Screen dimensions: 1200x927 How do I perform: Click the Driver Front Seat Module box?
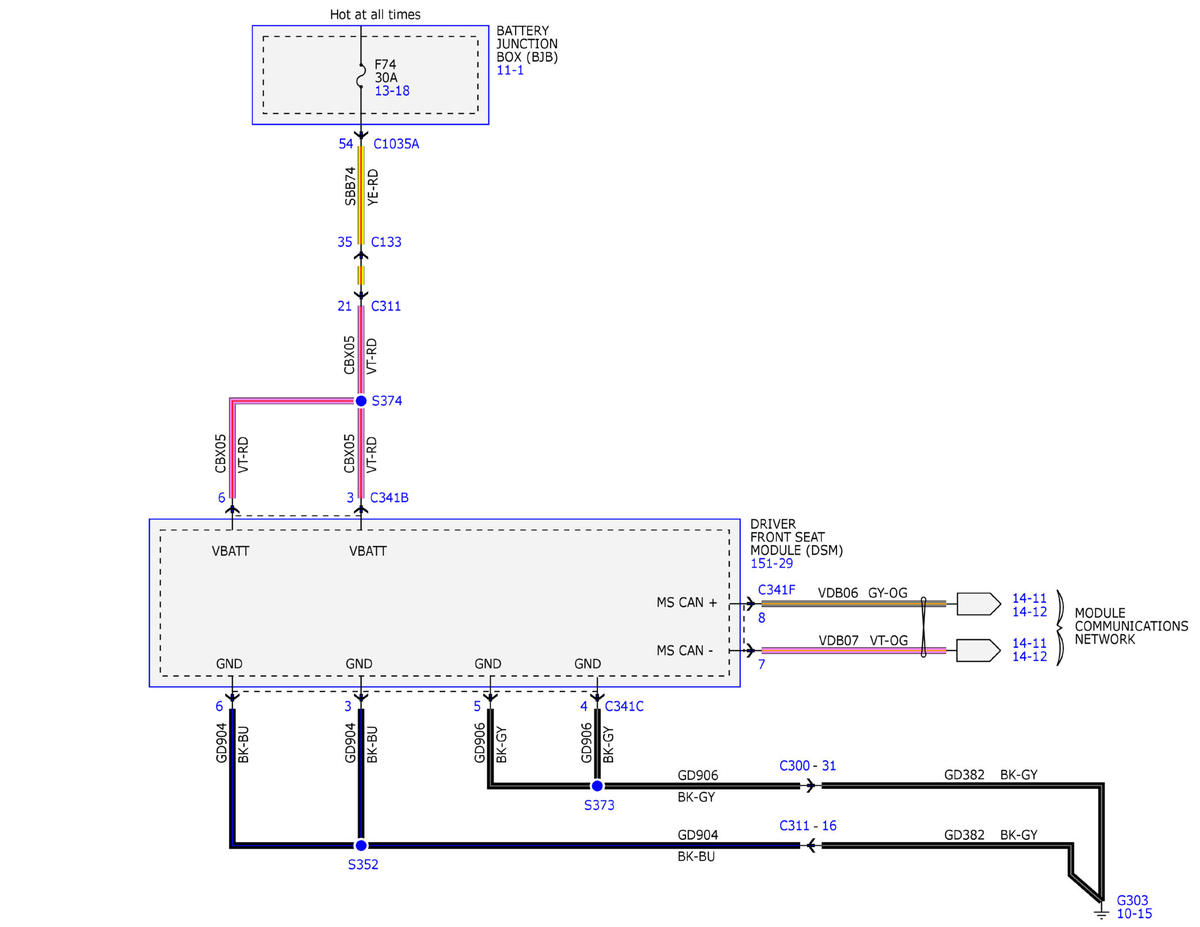pyautogui.click(x=445, y=603)
